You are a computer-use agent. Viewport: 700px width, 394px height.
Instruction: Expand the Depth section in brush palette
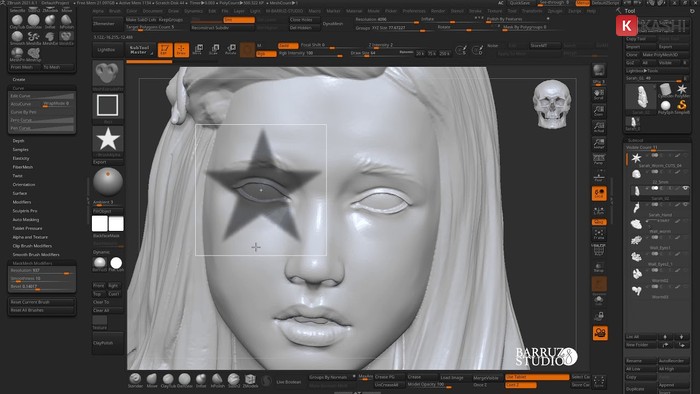(x=18, y=141)
